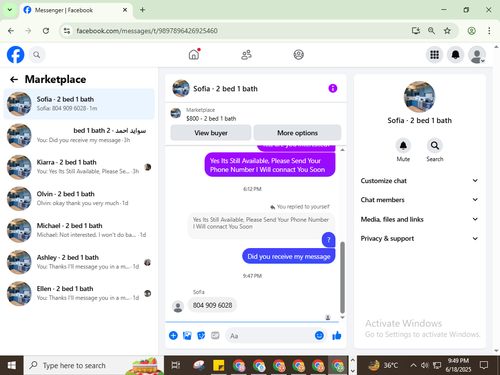
Task: Choose a sticker icon
Action: click(201, 335)
